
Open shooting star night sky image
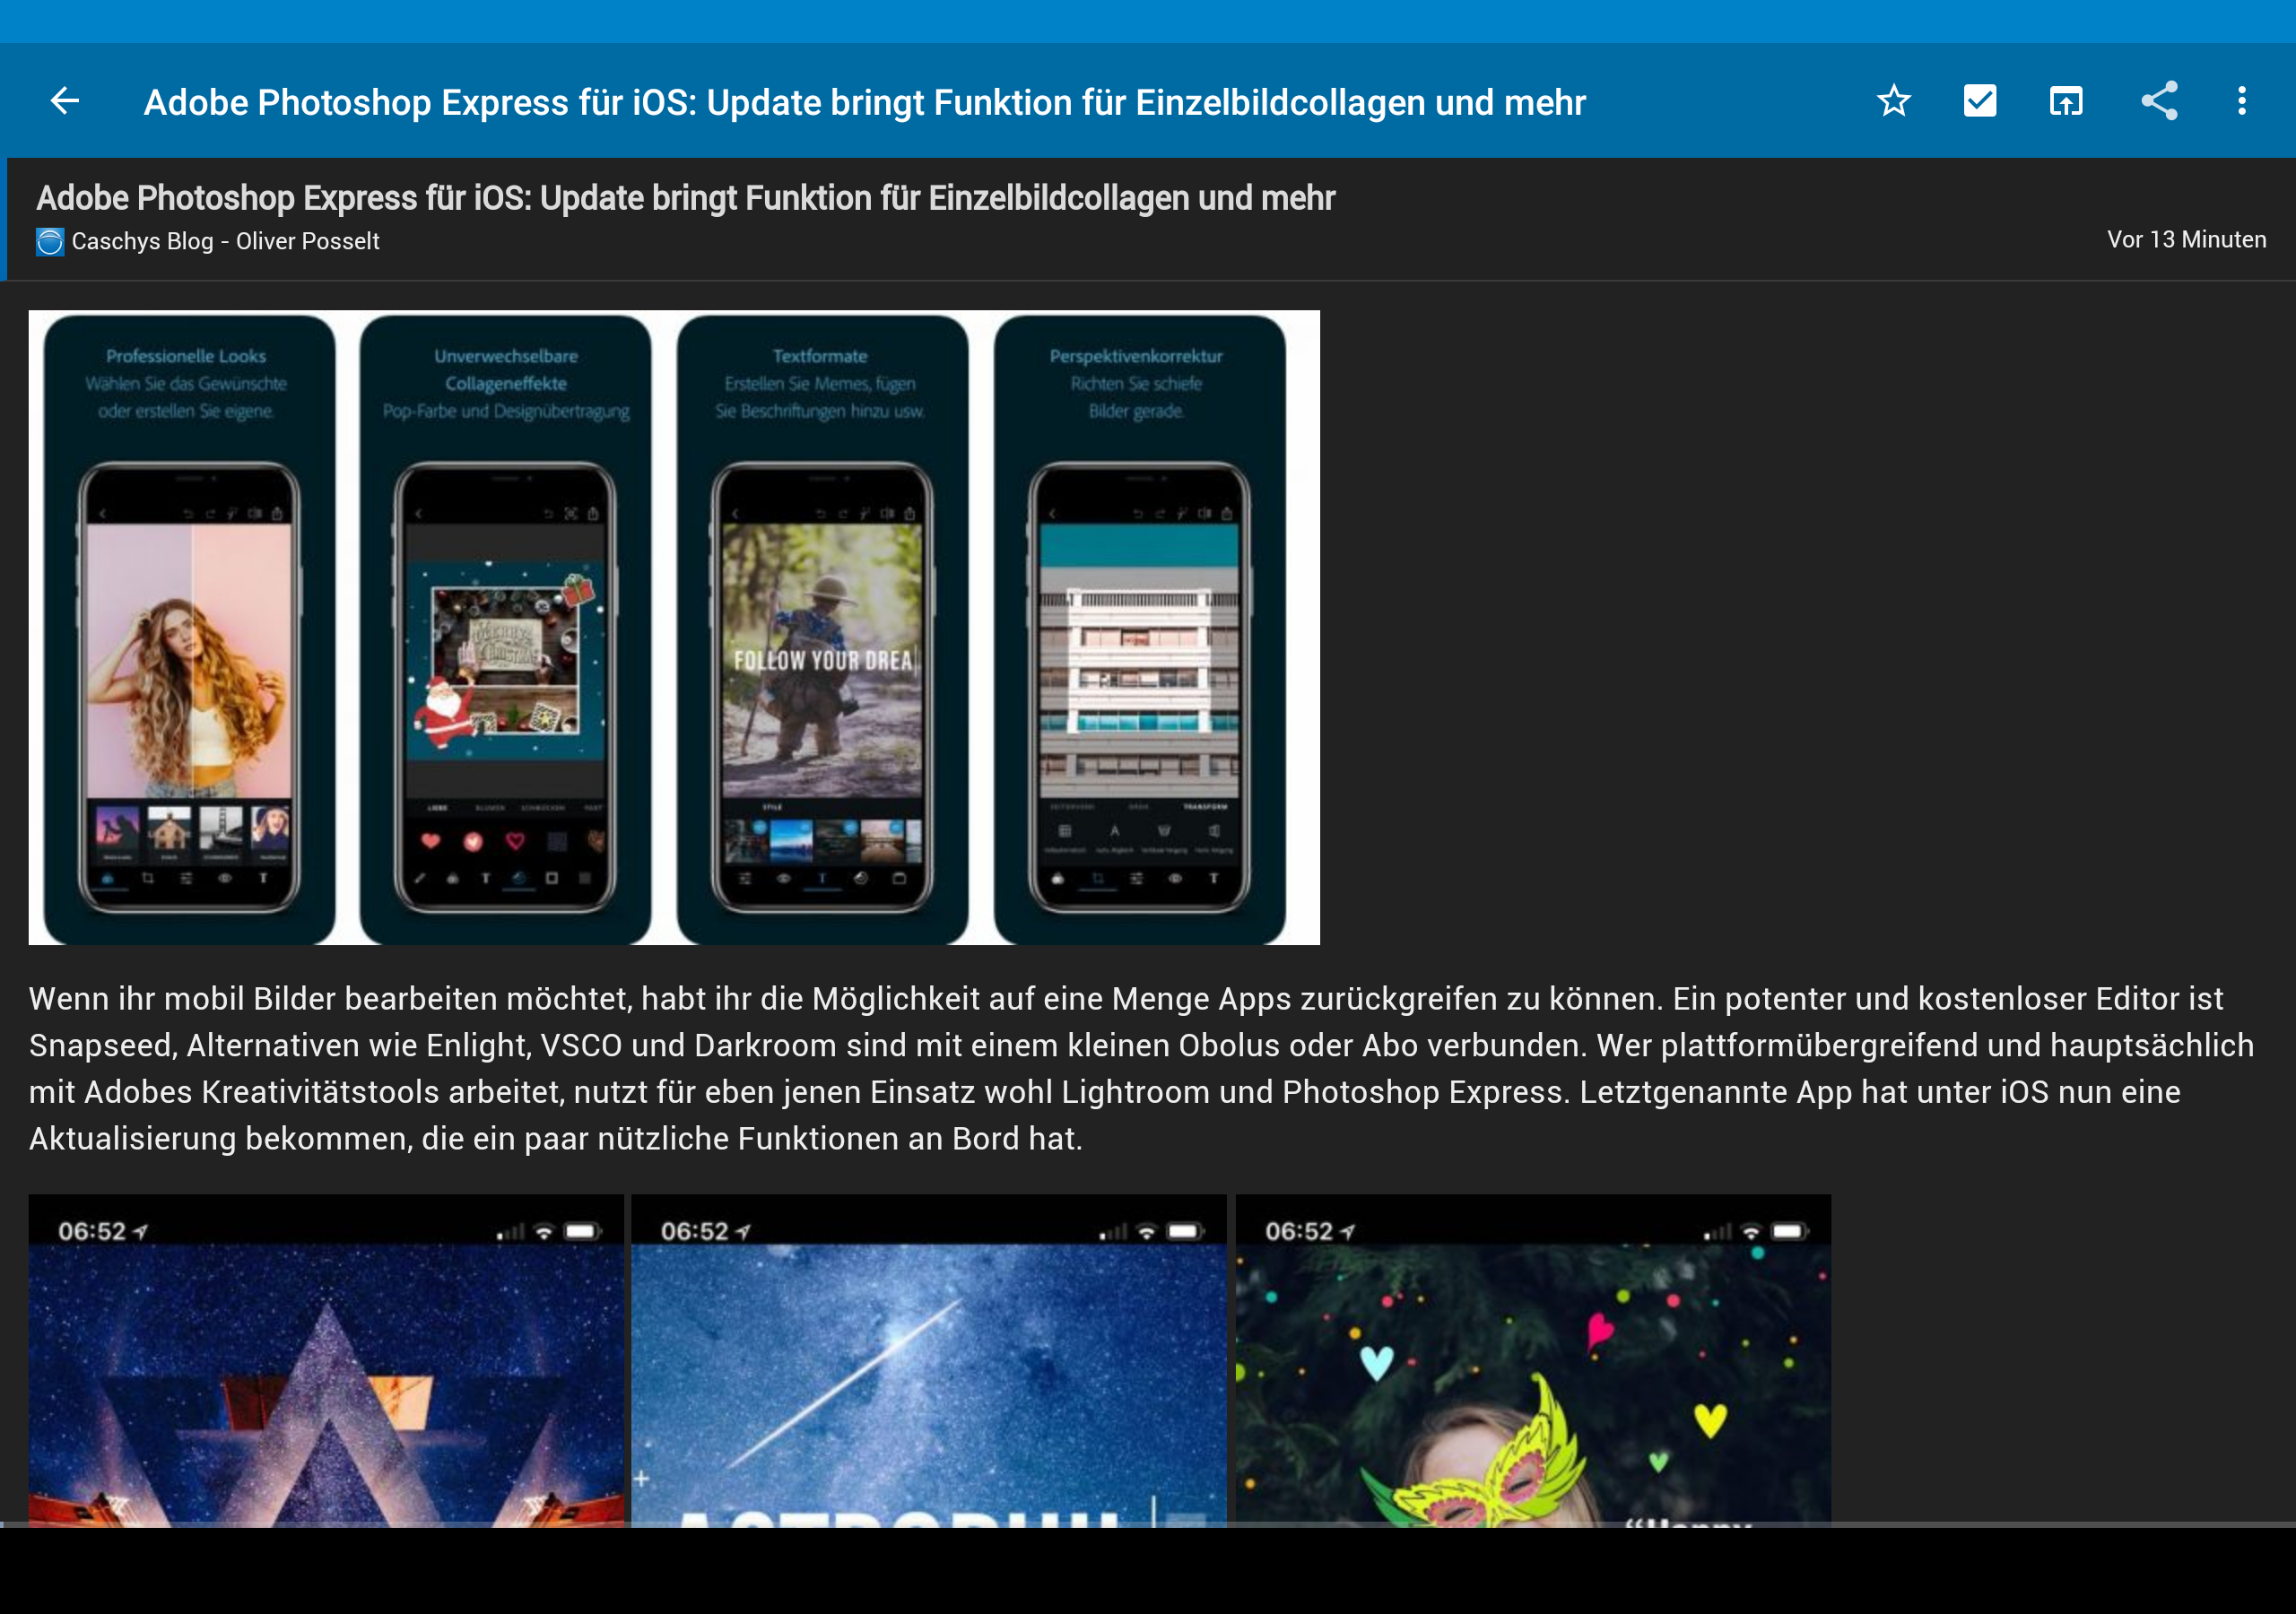coord(928,1360)
